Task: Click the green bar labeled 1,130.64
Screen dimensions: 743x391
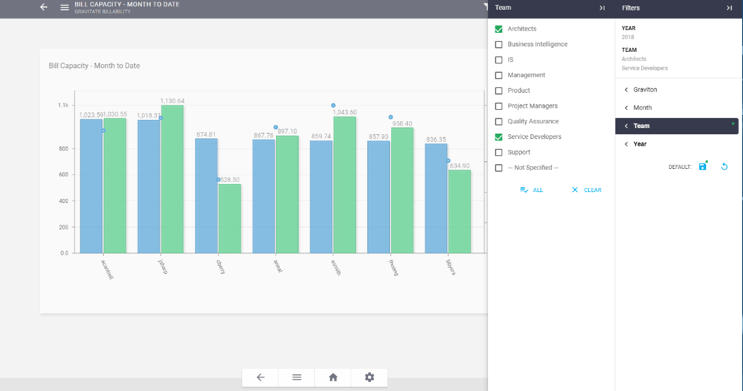Action: [172, 179]
